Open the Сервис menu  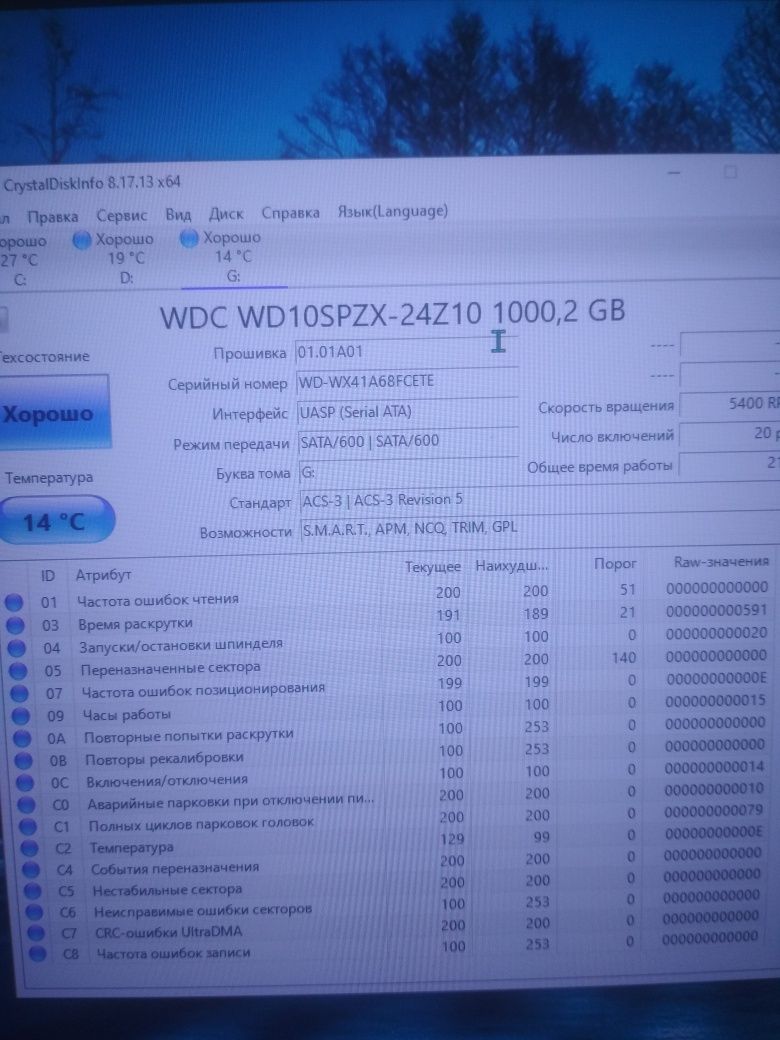point(121,216)
